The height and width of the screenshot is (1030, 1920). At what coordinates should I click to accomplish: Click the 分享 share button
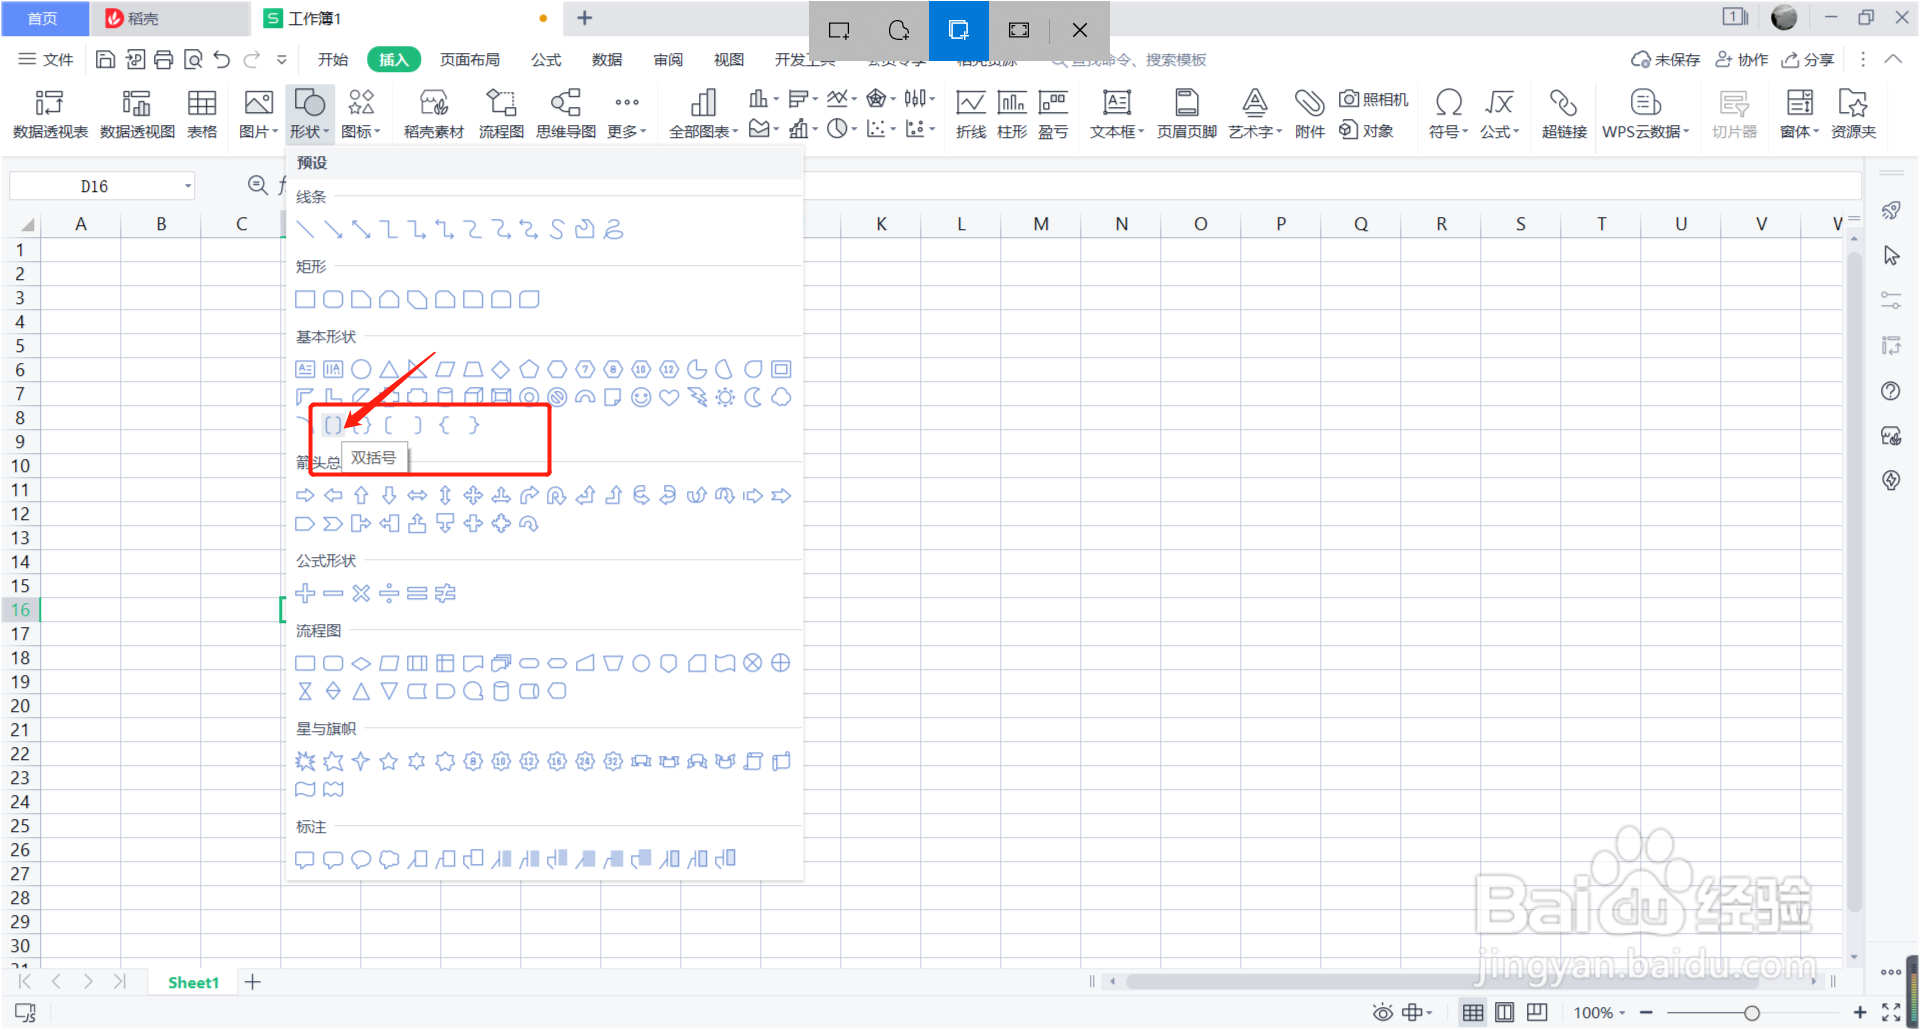1808,59
